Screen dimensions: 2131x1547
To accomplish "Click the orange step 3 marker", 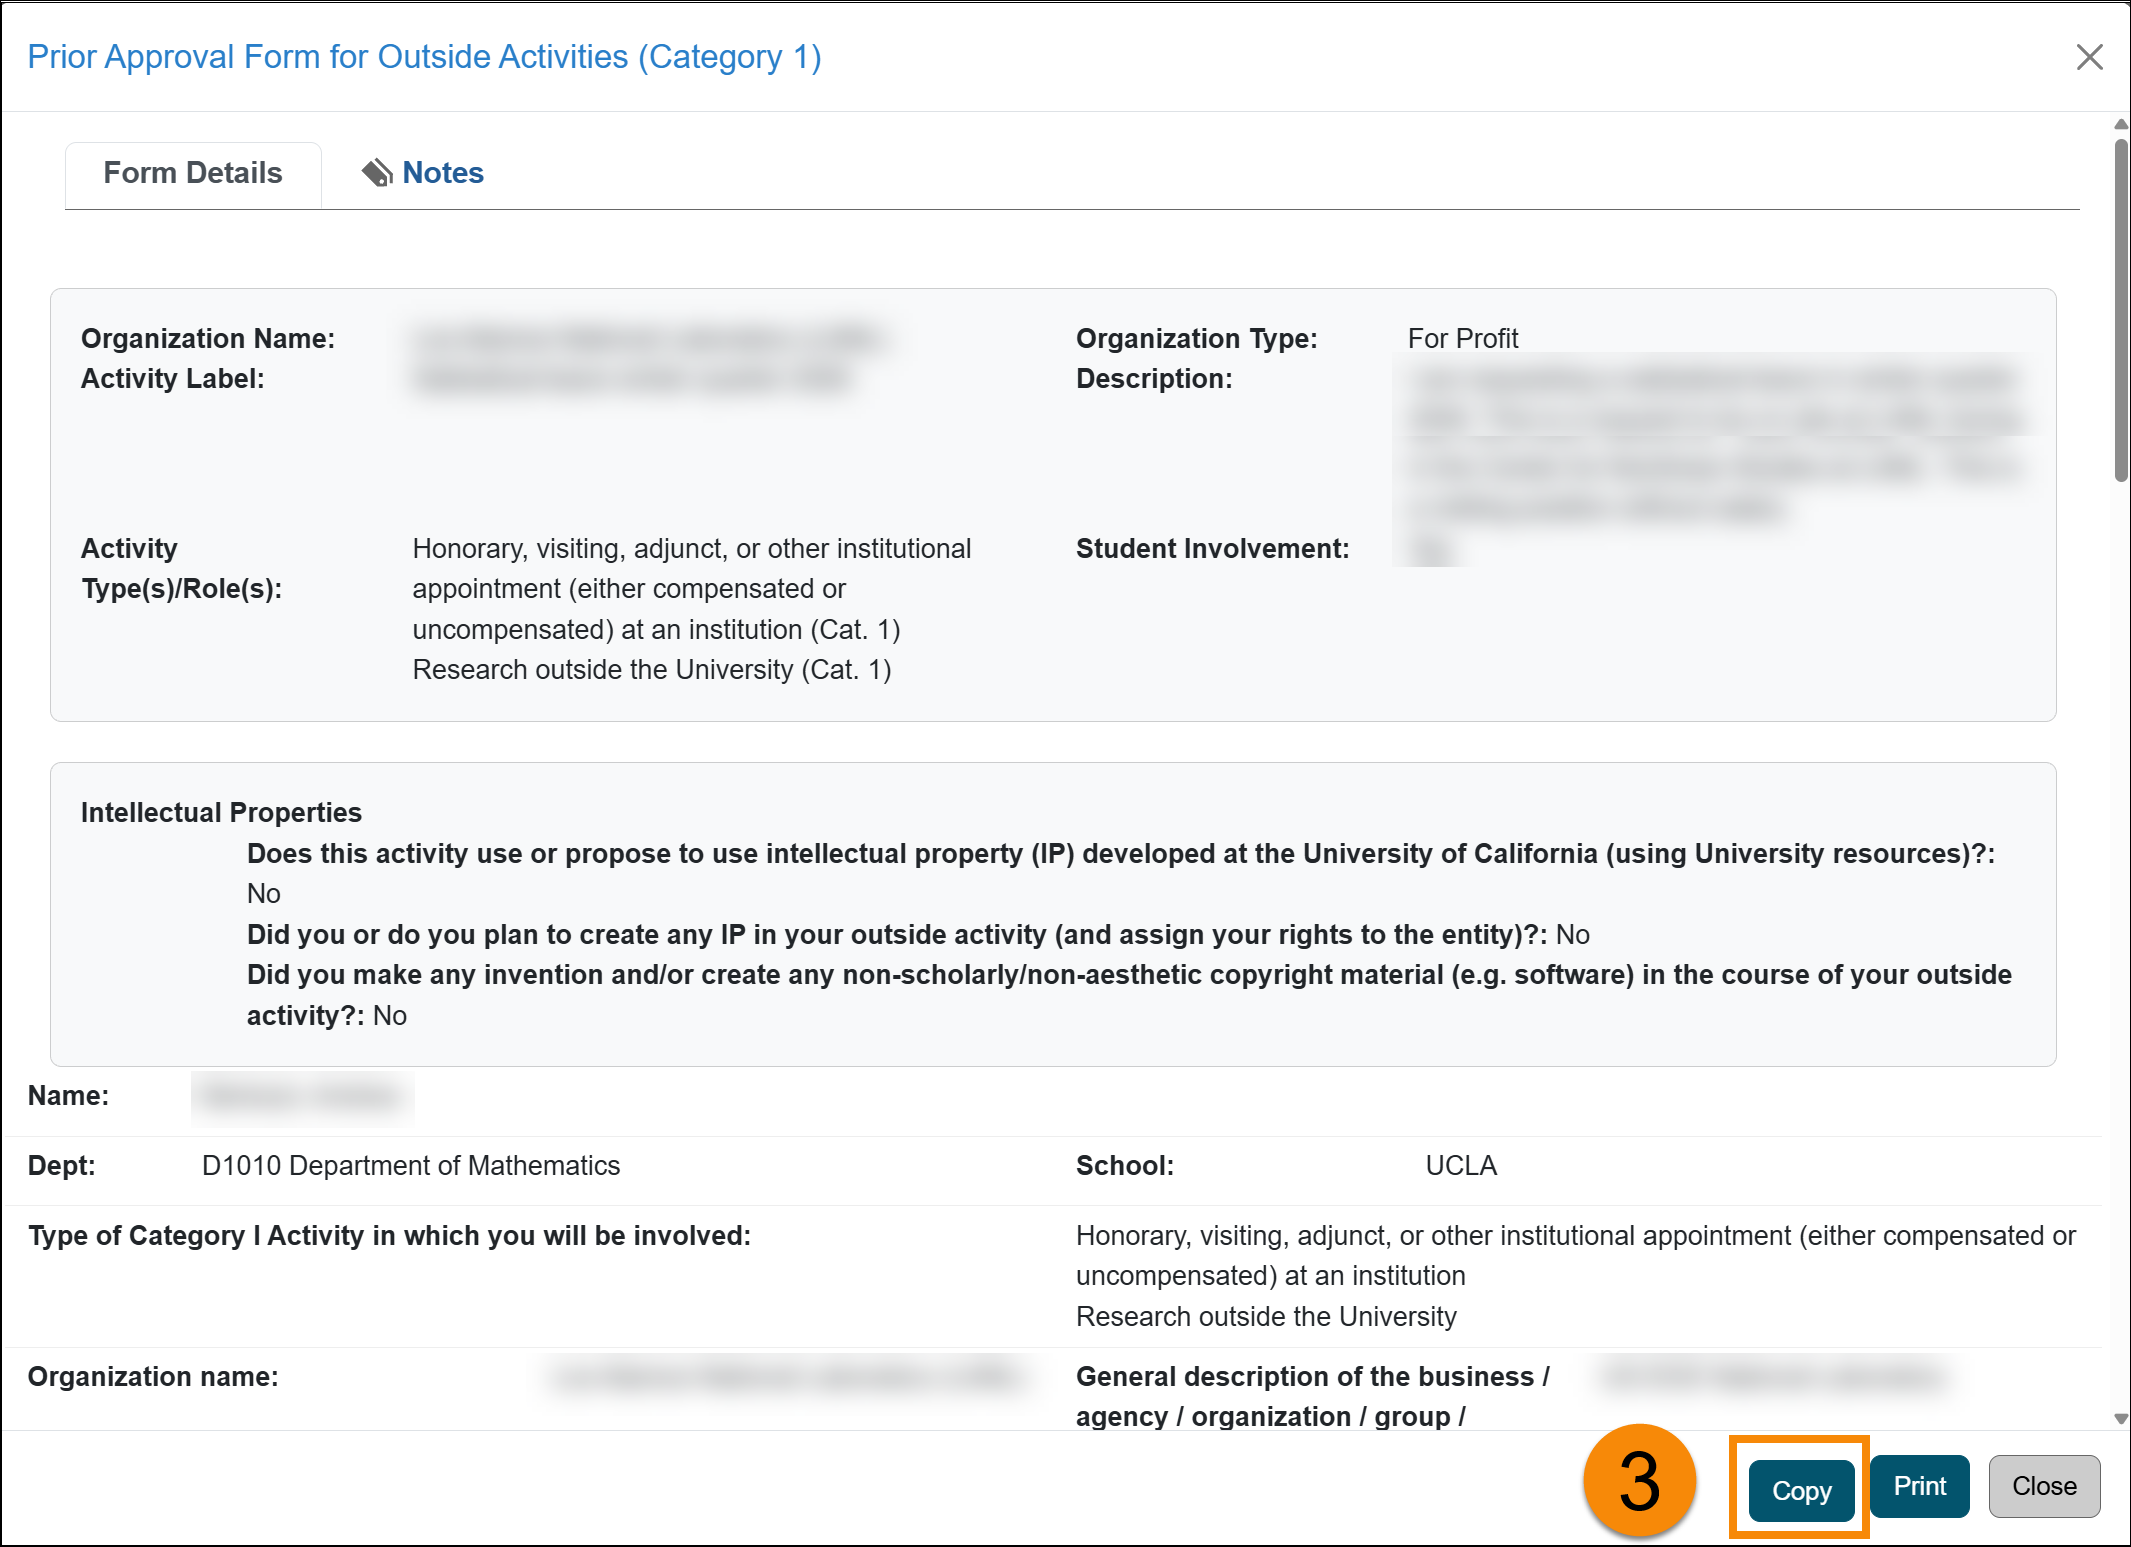I will pyautogui.click(x=1639, y=1481).
